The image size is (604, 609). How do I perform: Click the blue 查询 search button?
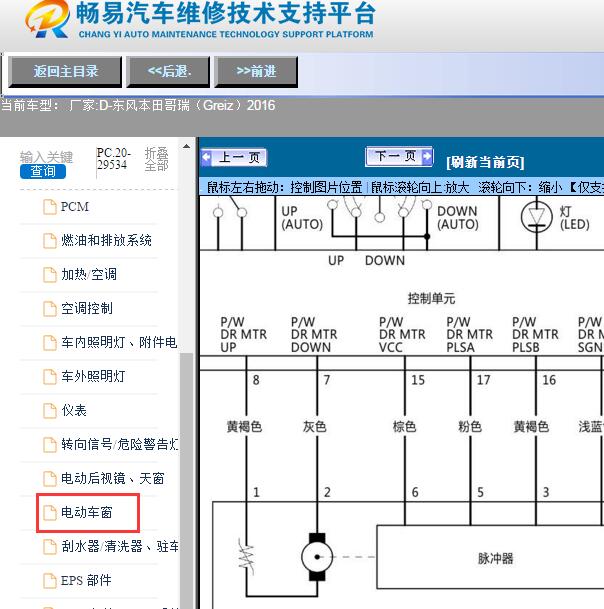click(43, 171)
